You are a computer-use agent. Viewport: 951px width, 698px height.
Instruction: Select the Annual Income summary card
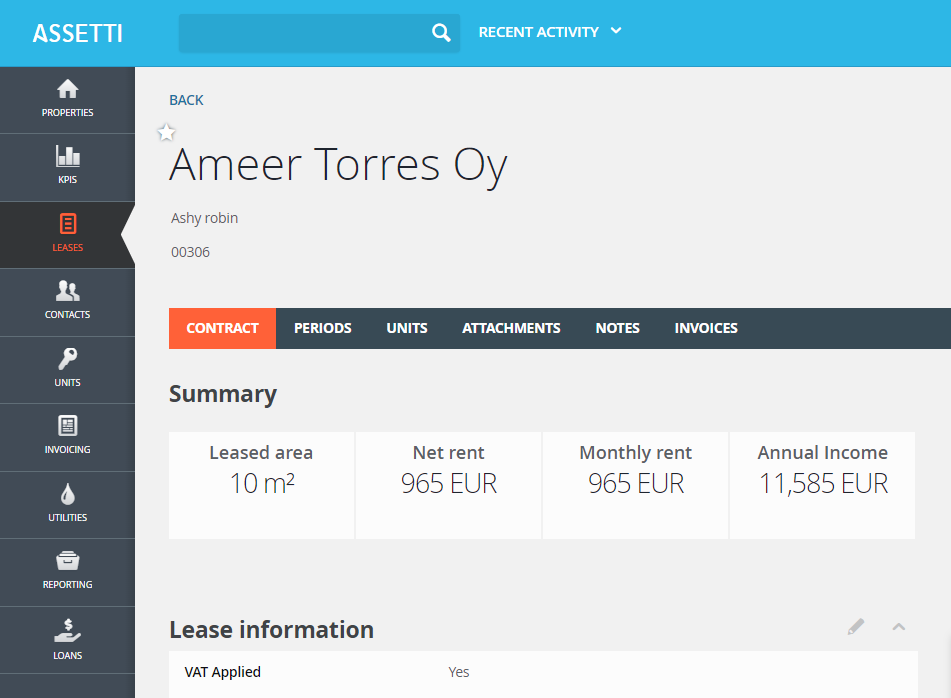point(822,485)
